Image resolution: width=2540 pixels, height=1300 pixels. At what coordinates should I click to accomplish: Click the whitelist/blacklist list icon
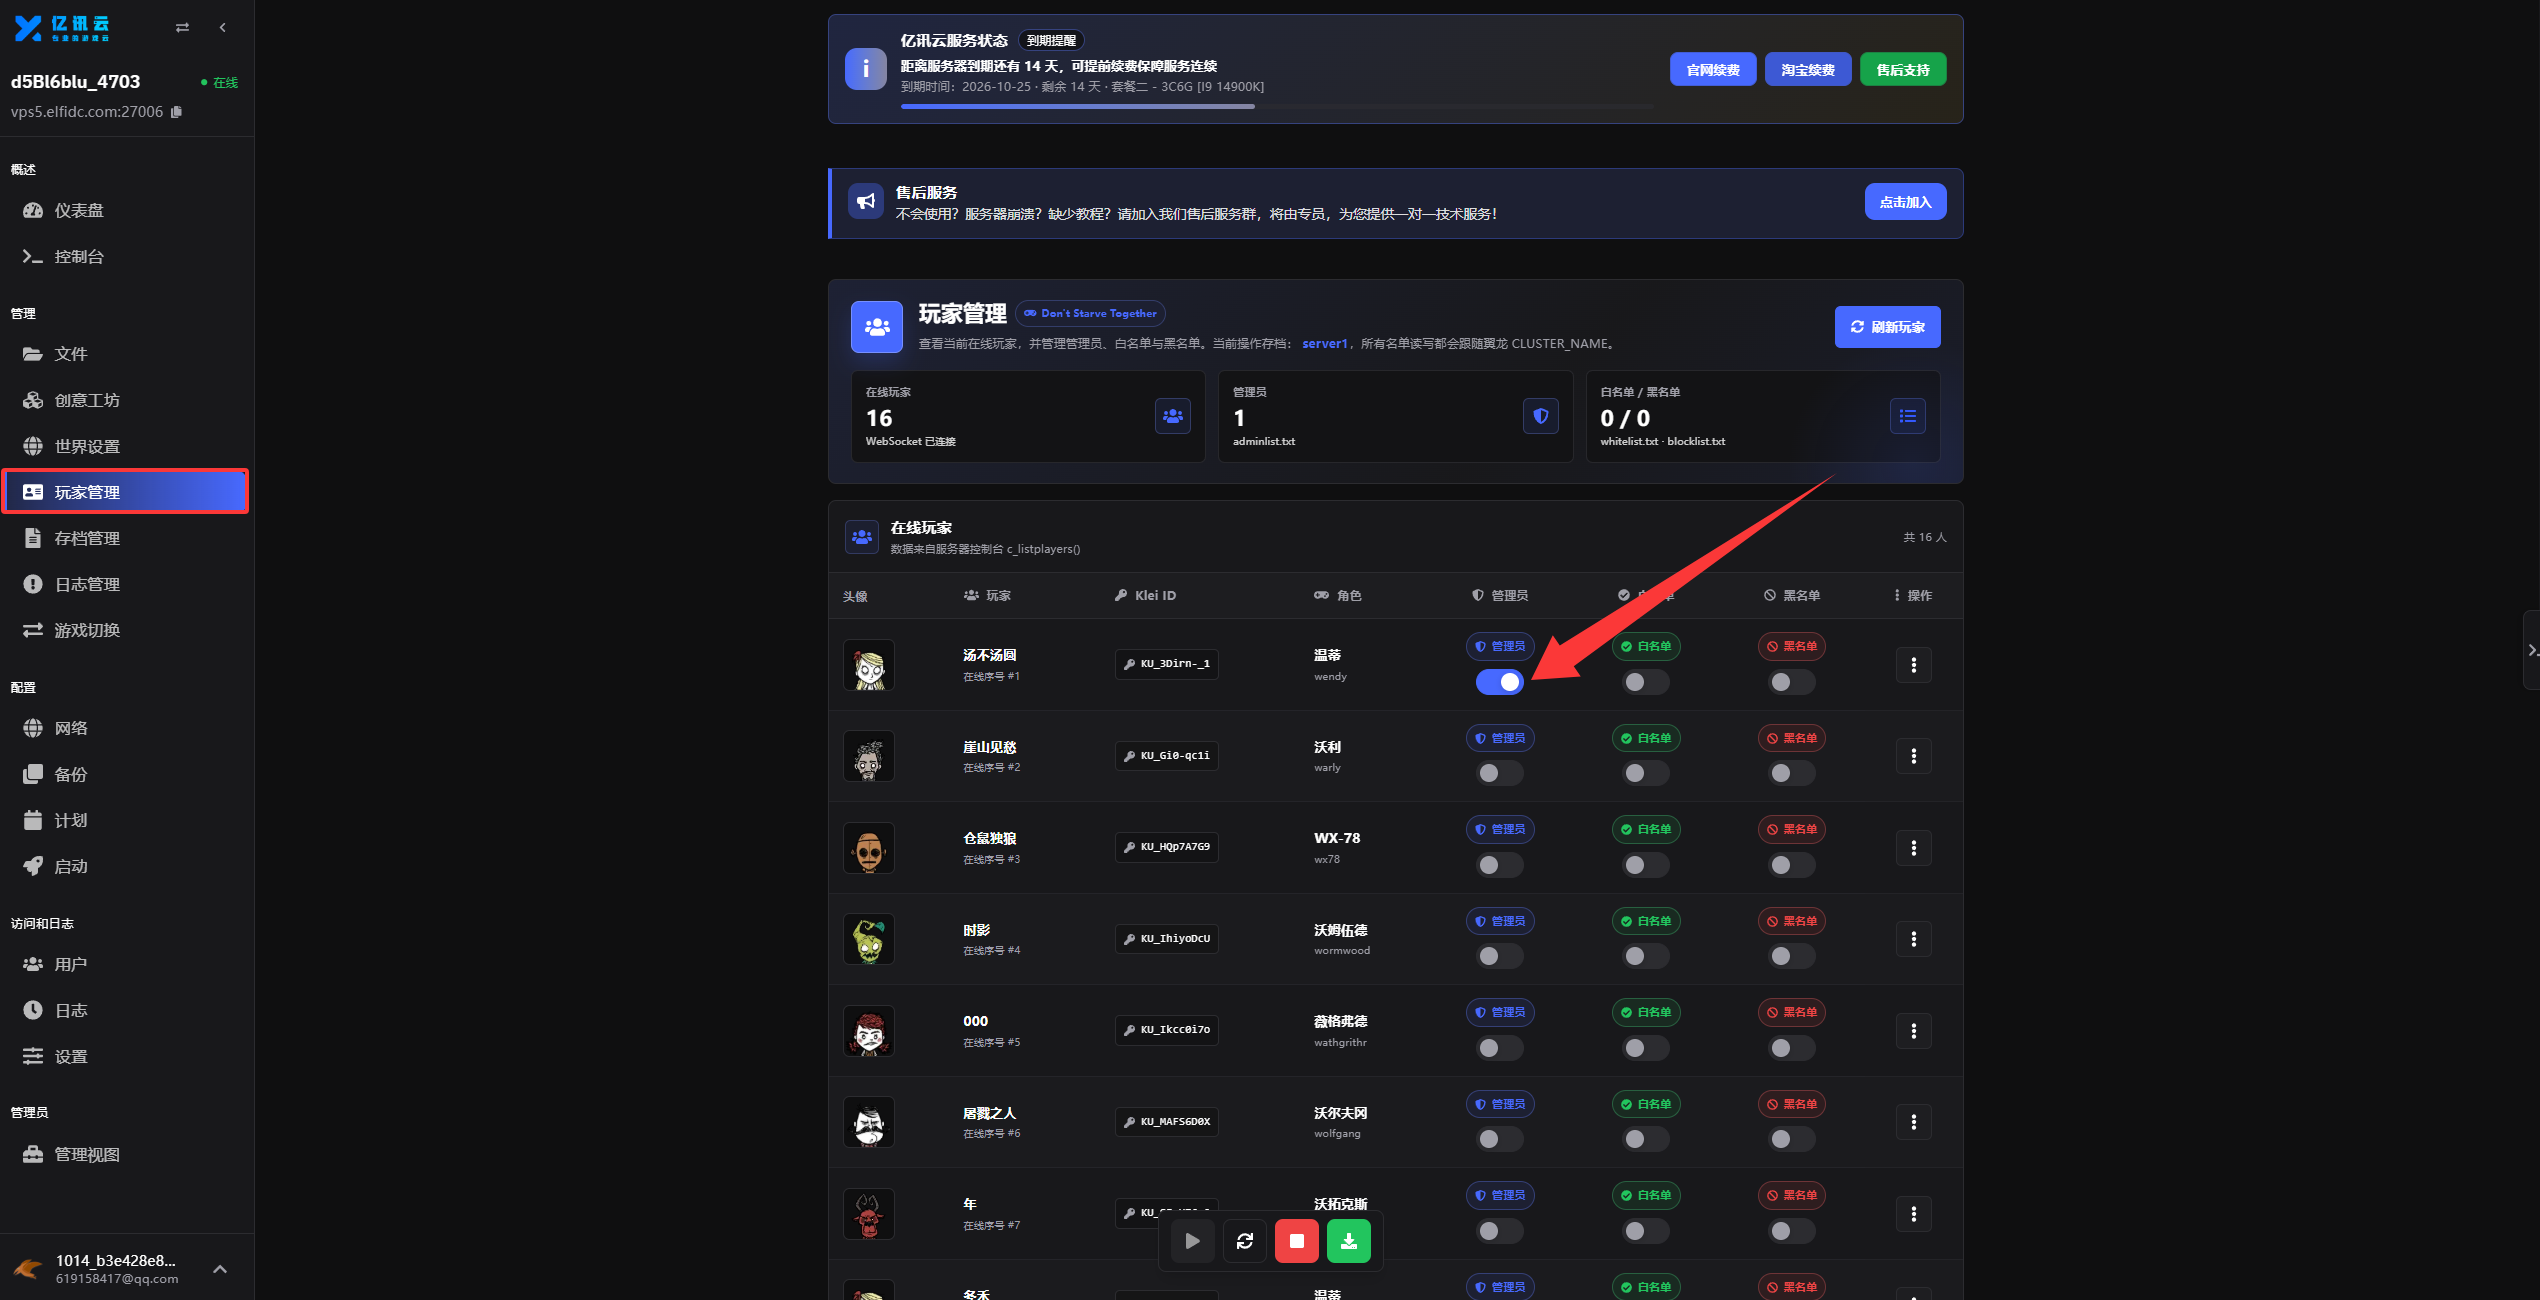coord(1907,416)
